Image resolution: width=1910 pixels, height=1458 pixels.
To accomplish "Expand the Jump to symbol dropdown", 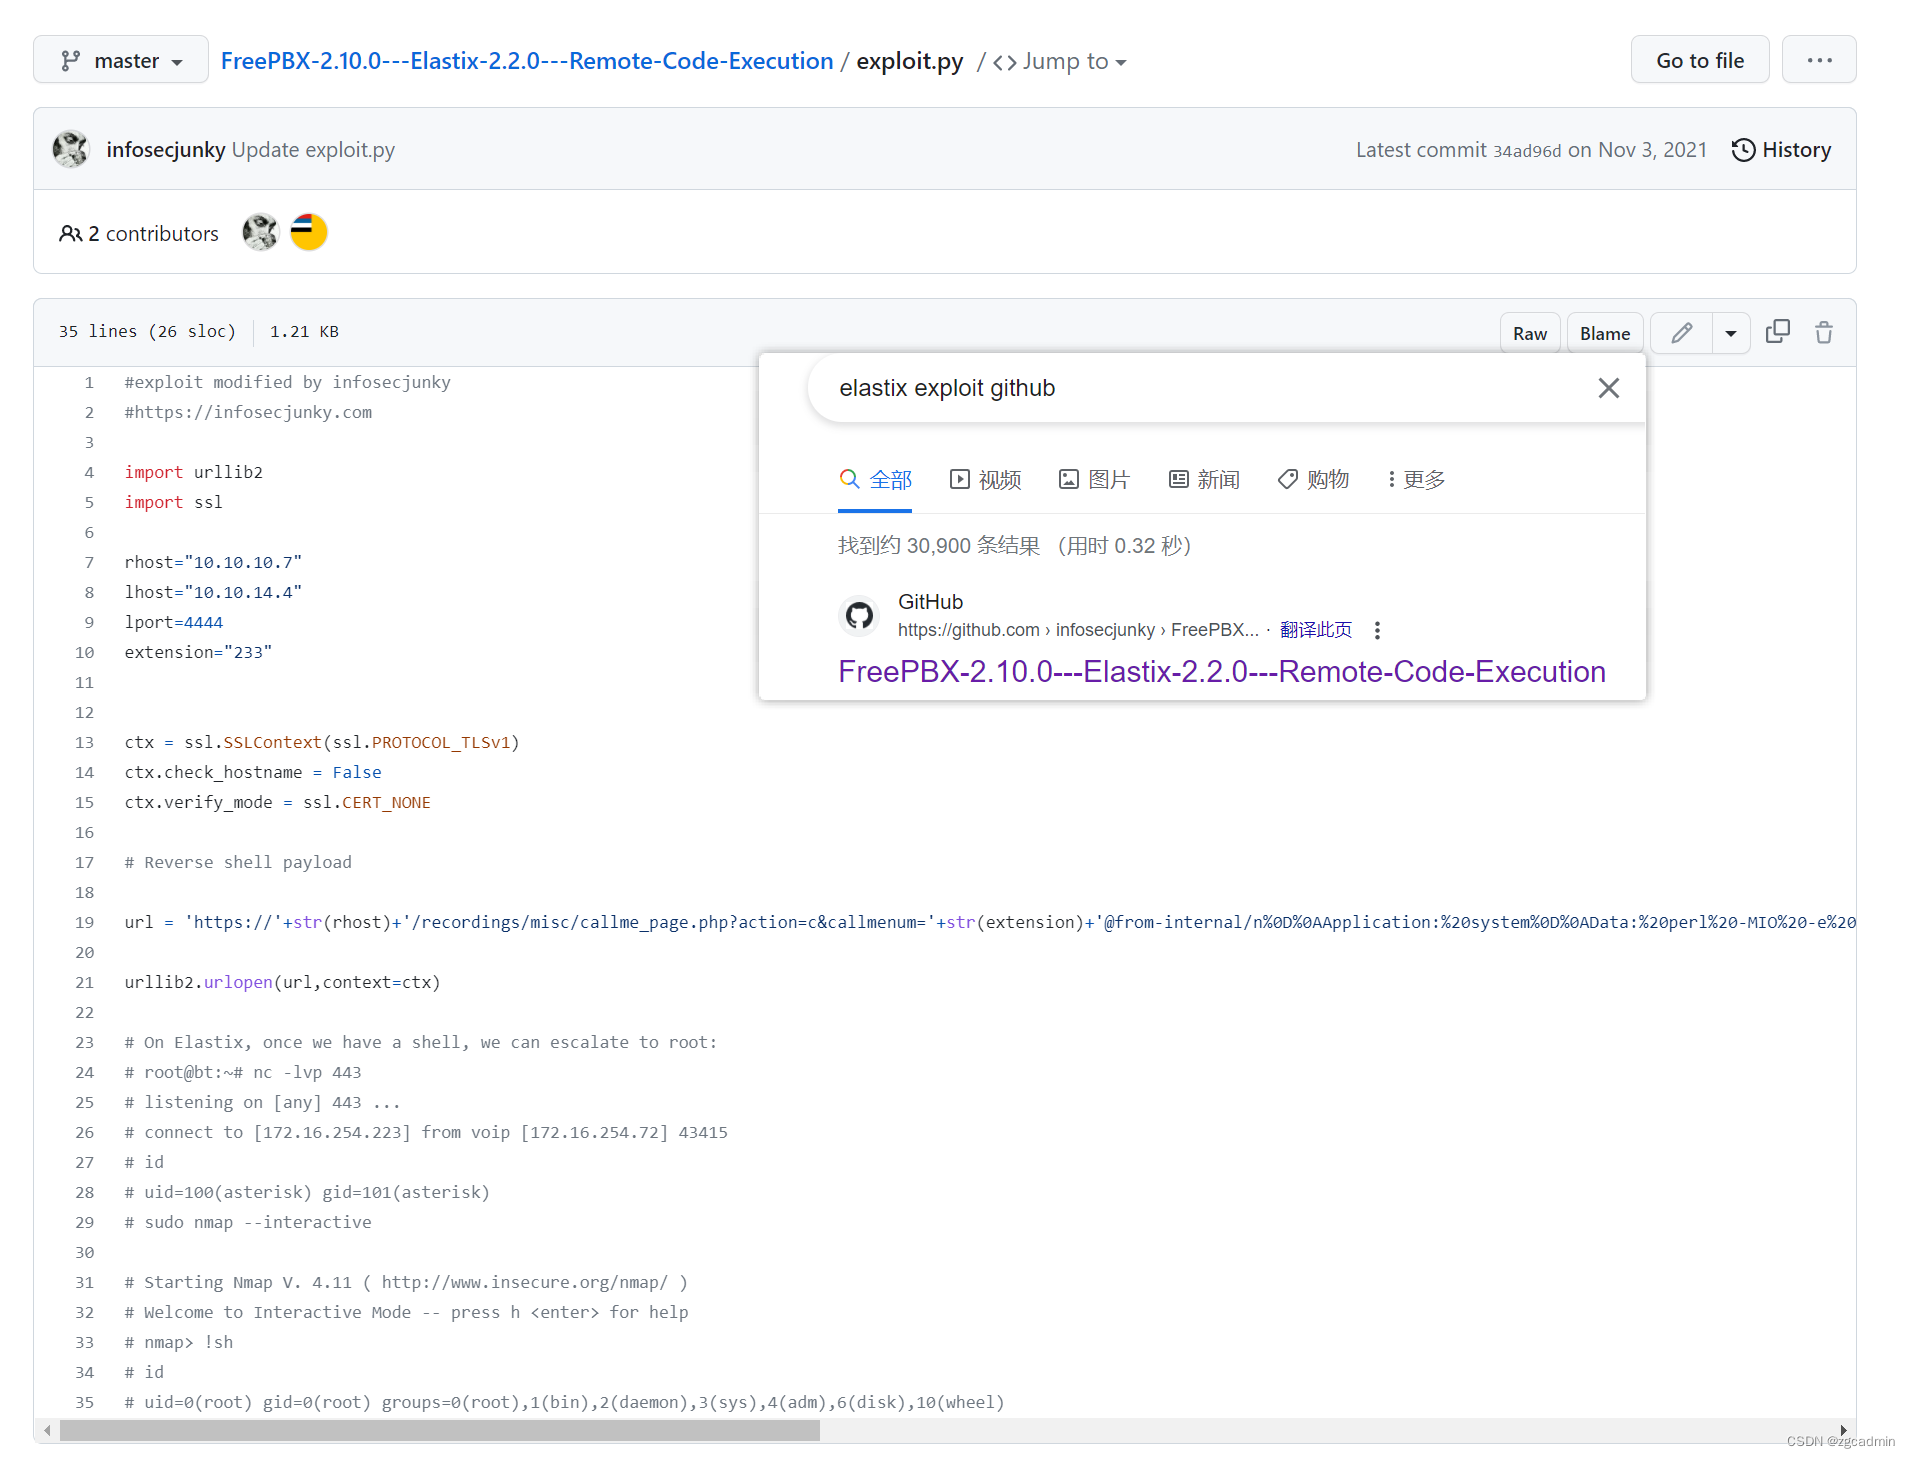I will pos(1060,62).
